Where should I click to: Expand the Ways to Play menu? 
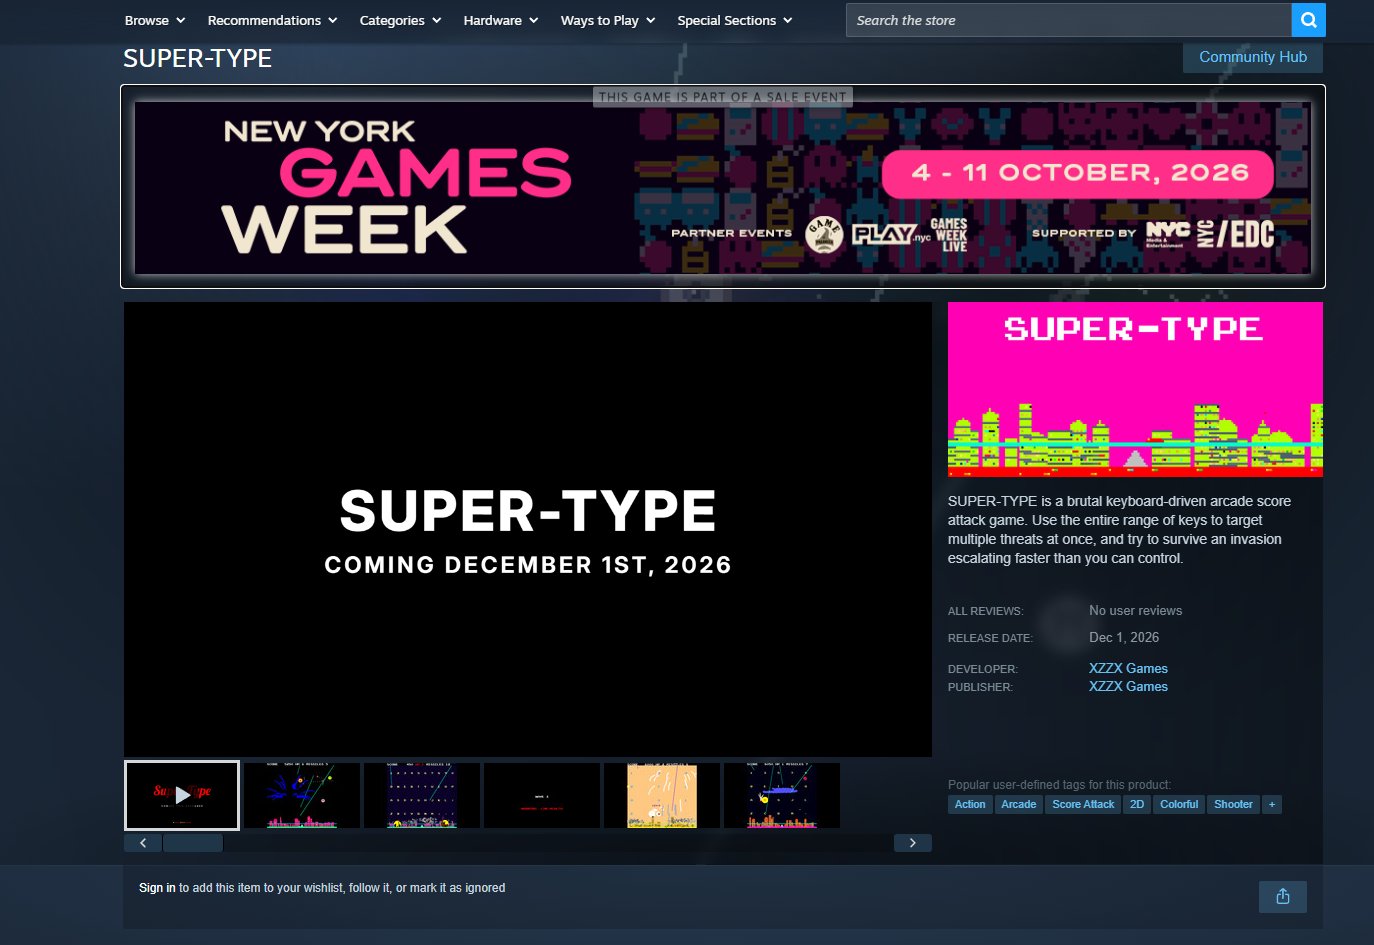[608, 20]
